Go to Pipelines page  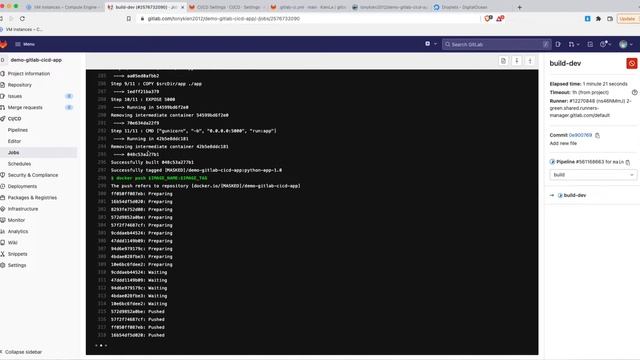[x=18, y=130]
